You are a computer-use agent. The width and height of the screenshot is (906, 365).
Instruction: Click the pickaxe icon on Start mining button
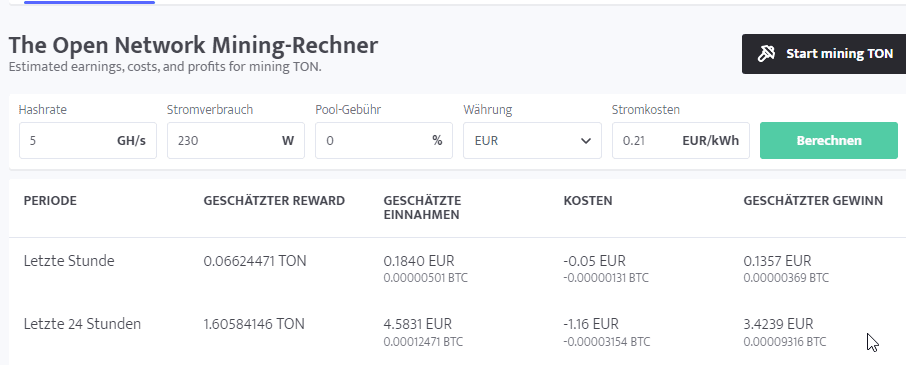point(766,54)
